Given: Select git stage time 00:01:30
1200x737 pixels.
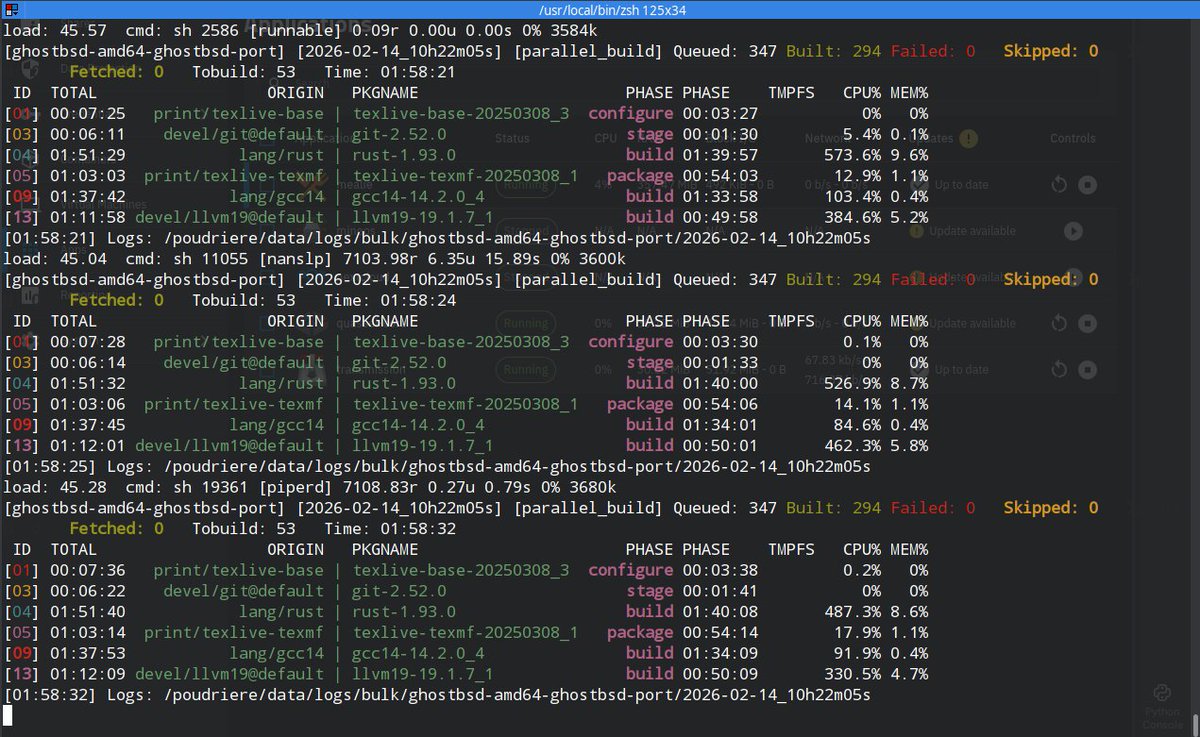Looking at the screenshot, I should pos(720,134).
